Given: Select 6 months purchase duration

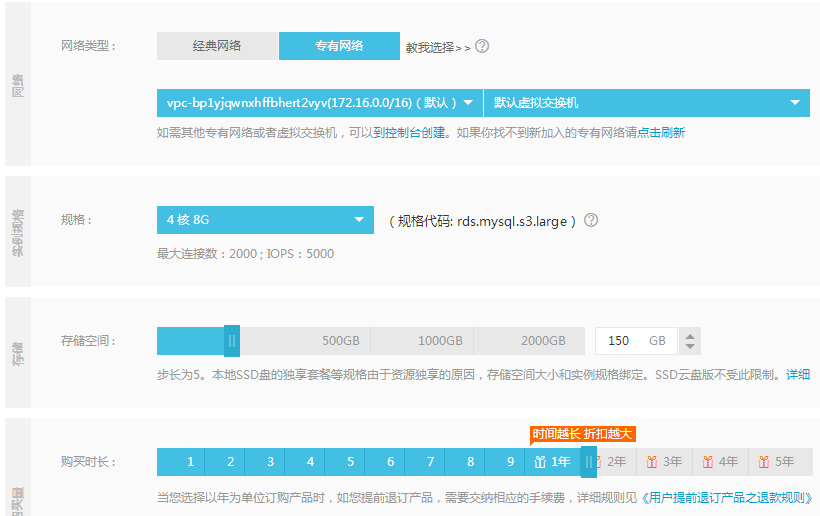Looking at the screenshot, I should [x=390, y=462].
